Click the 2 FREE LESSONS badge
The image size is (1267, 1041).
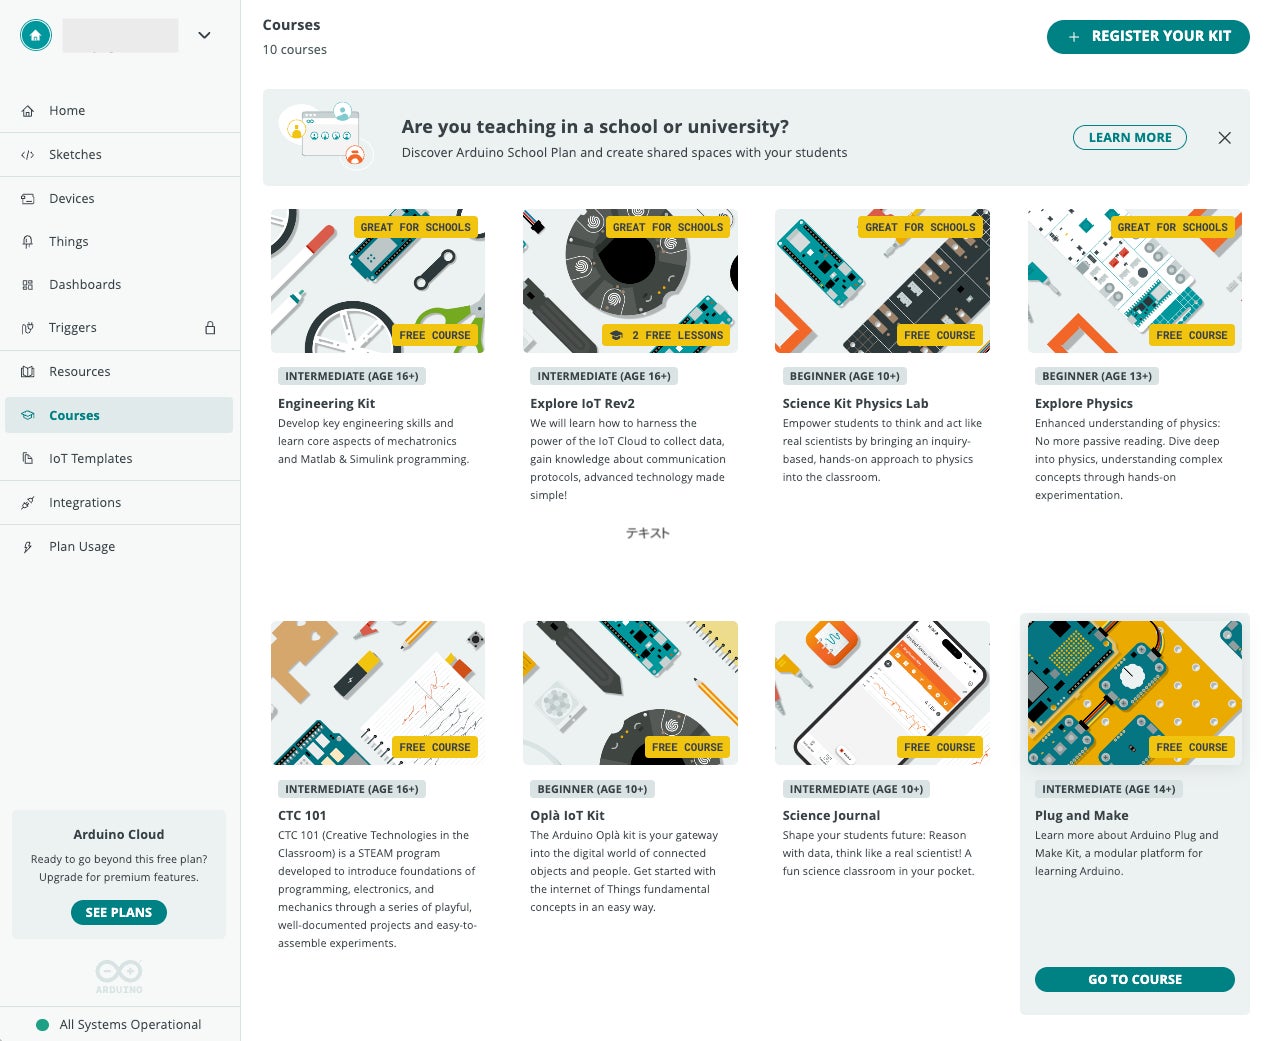pyautogui.click(x=666, y=335)
